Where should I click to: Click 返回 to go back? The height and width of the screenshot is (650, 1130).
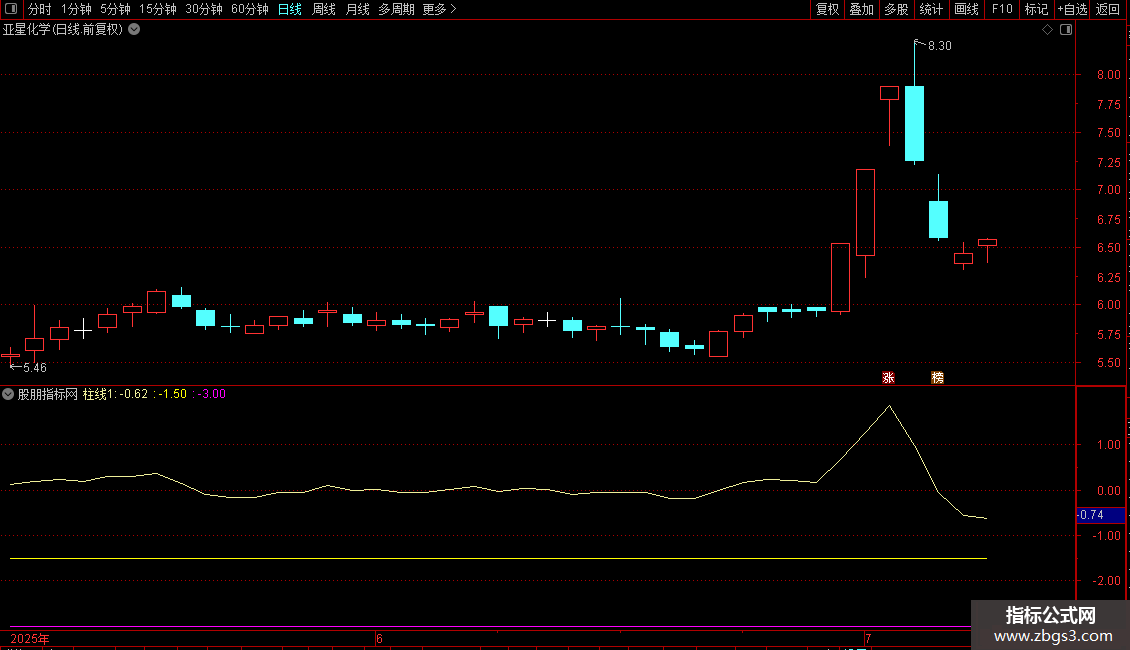[1108, 9]
